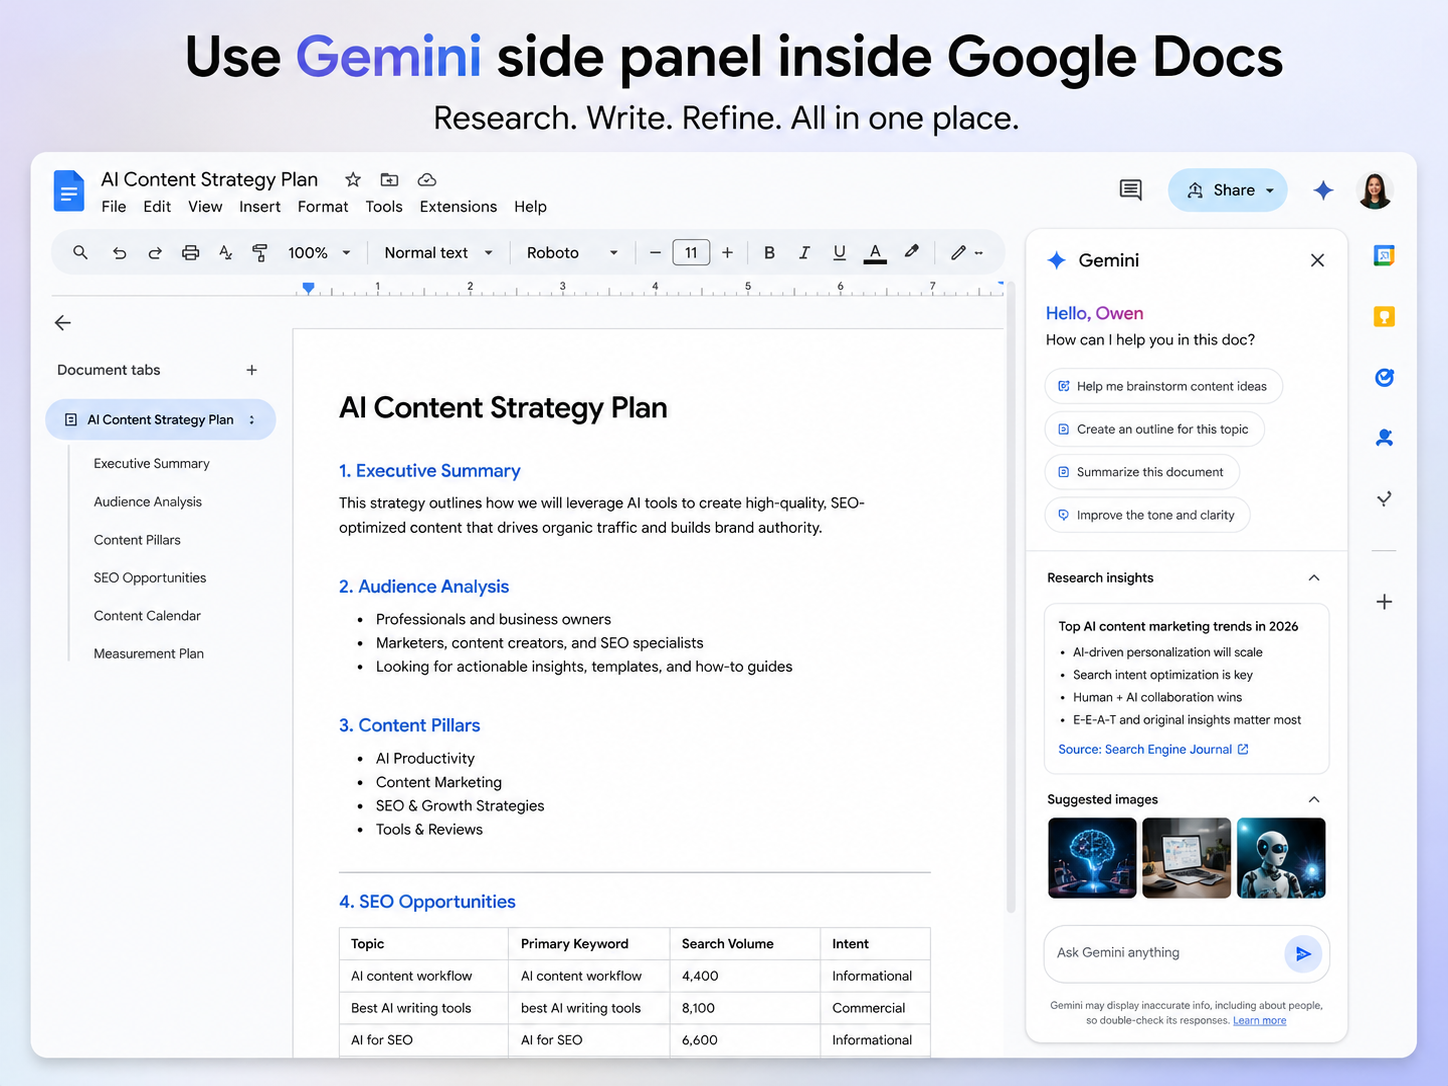1448x1086 pixels.
Task: Jump to SEO Opportunities in outline
Action: (x=150, y=578)
